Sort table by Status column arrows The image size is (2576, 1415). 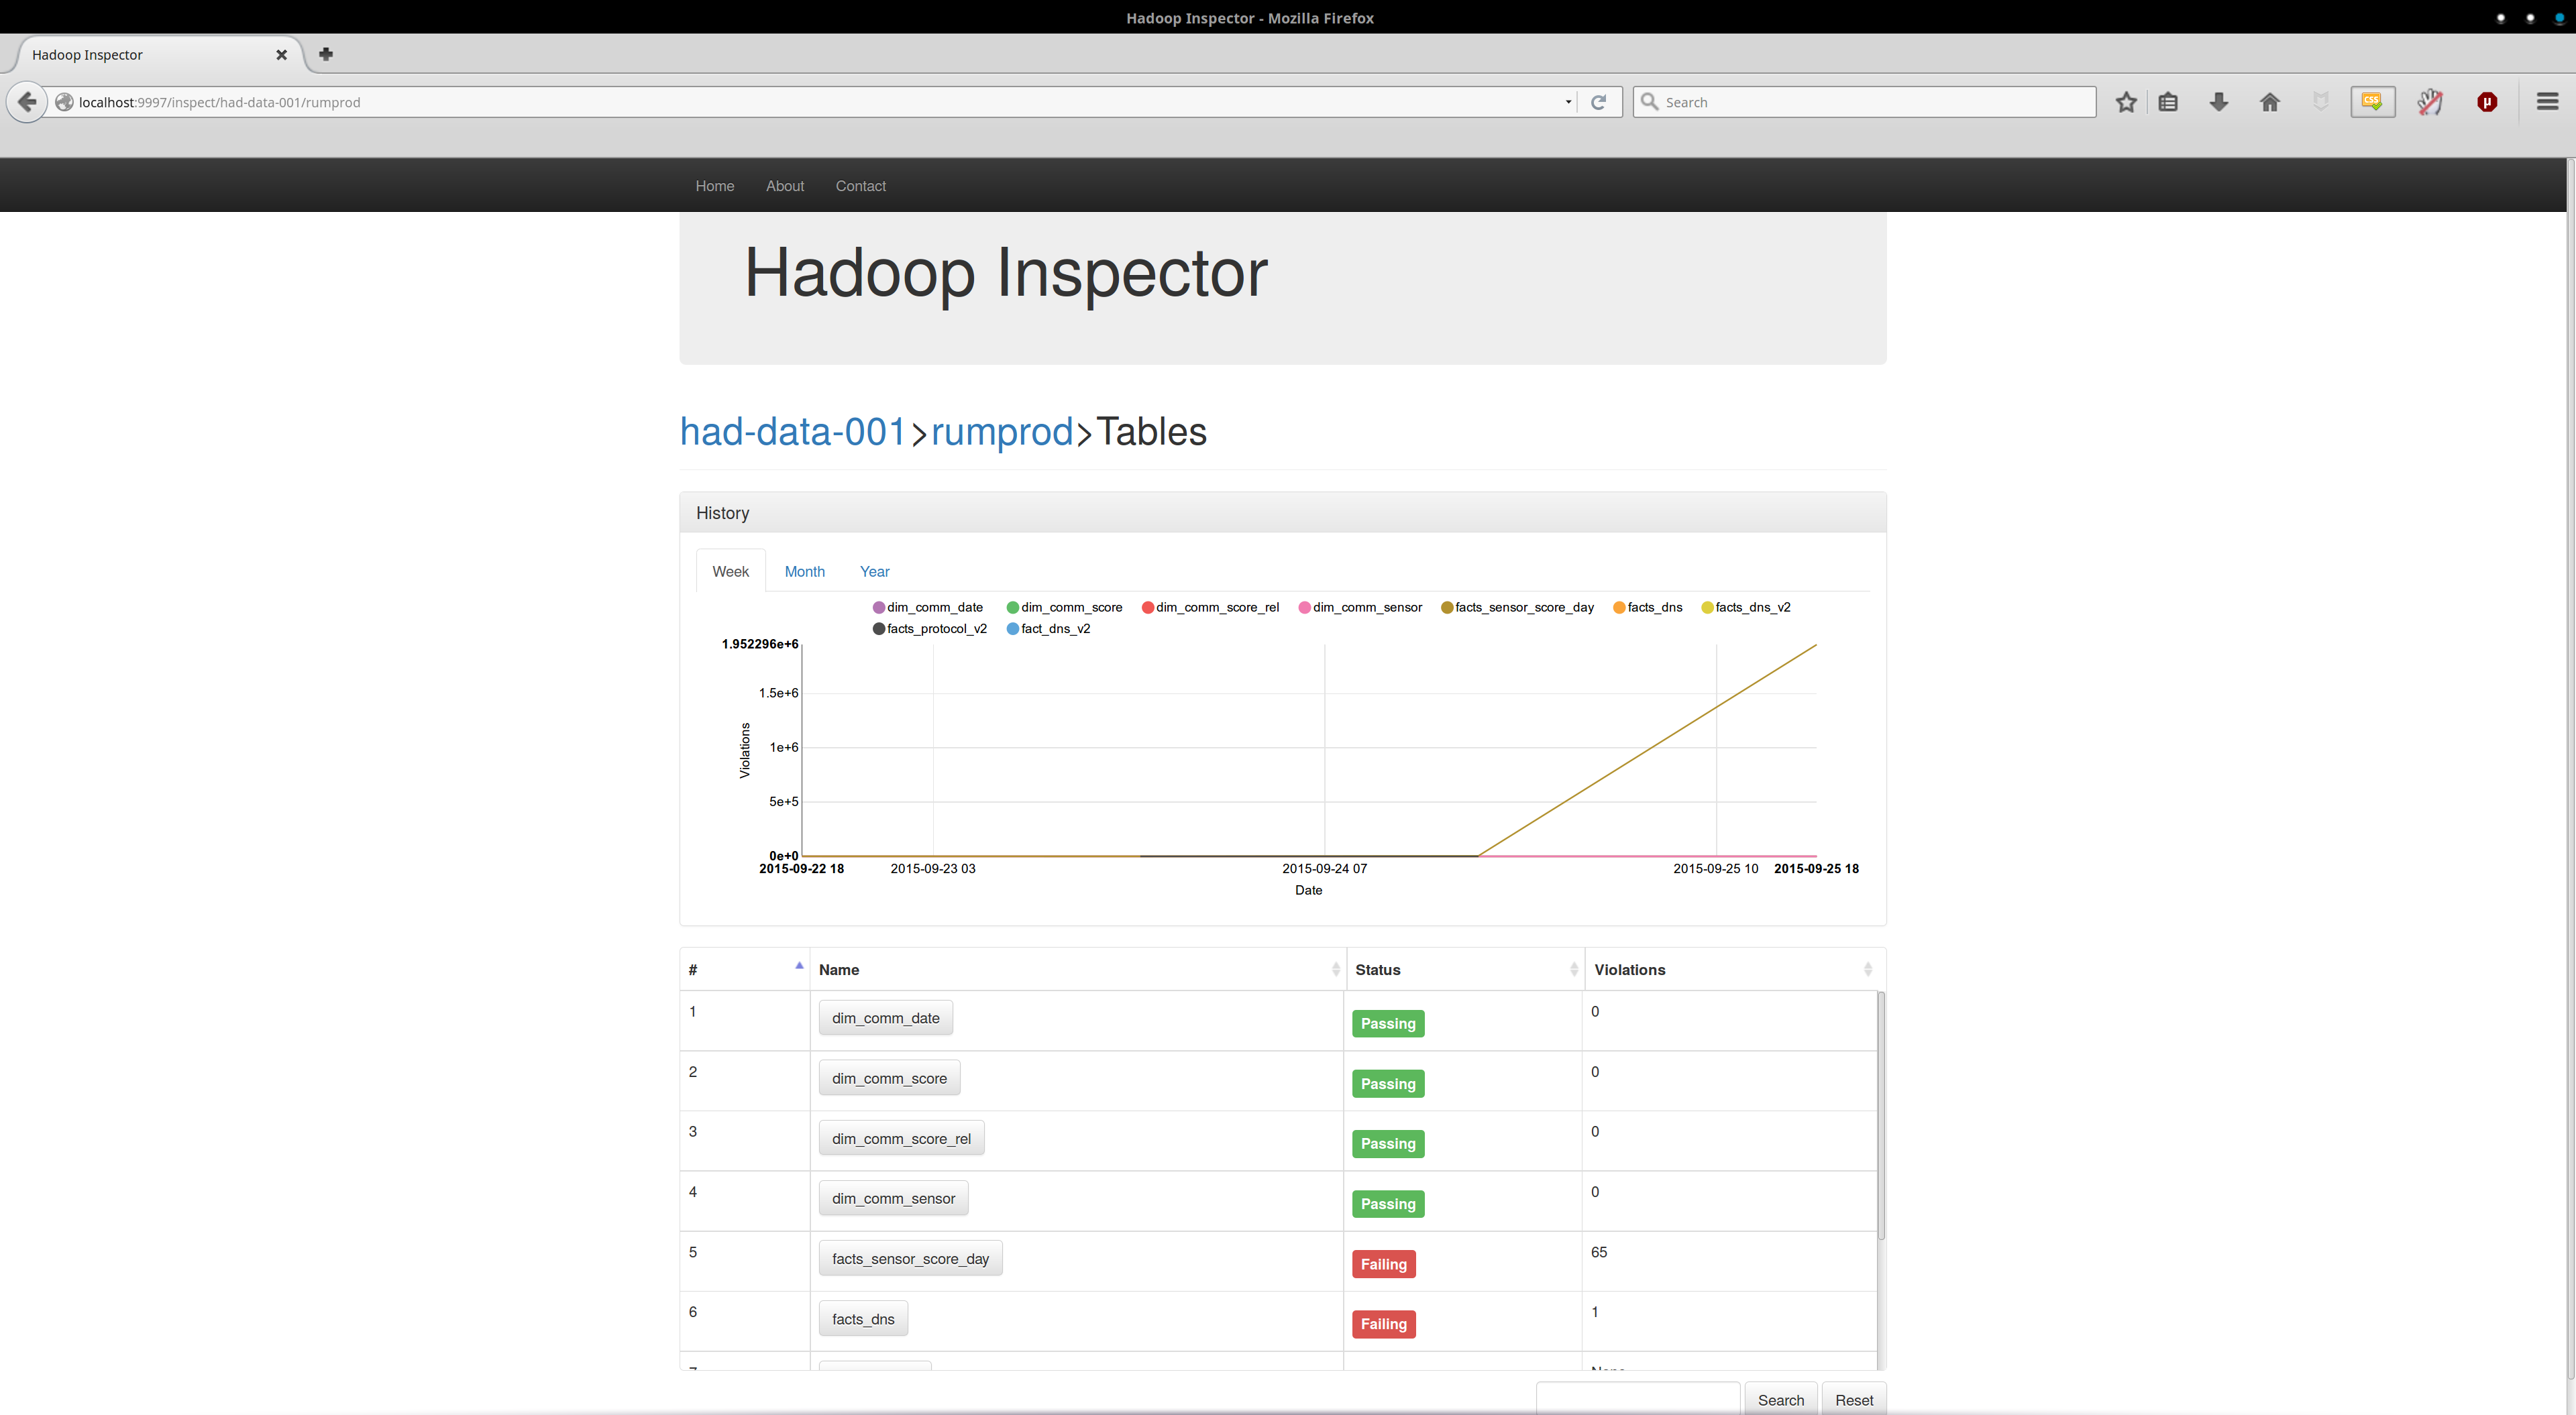pos(1573,970)
